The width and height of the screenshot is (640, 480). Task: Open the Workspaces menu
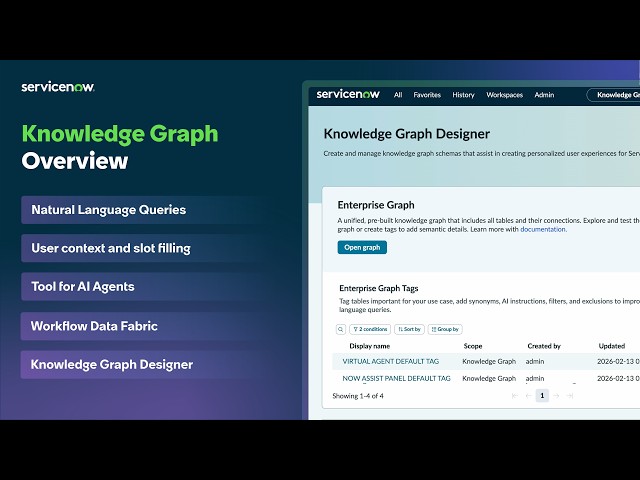pos(504,95)
